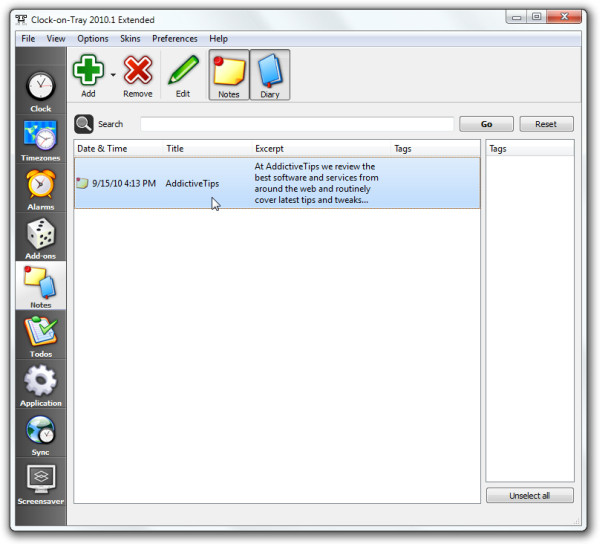Click the Go search button
The image size is (600, 544).
click(x=486, y=124)
